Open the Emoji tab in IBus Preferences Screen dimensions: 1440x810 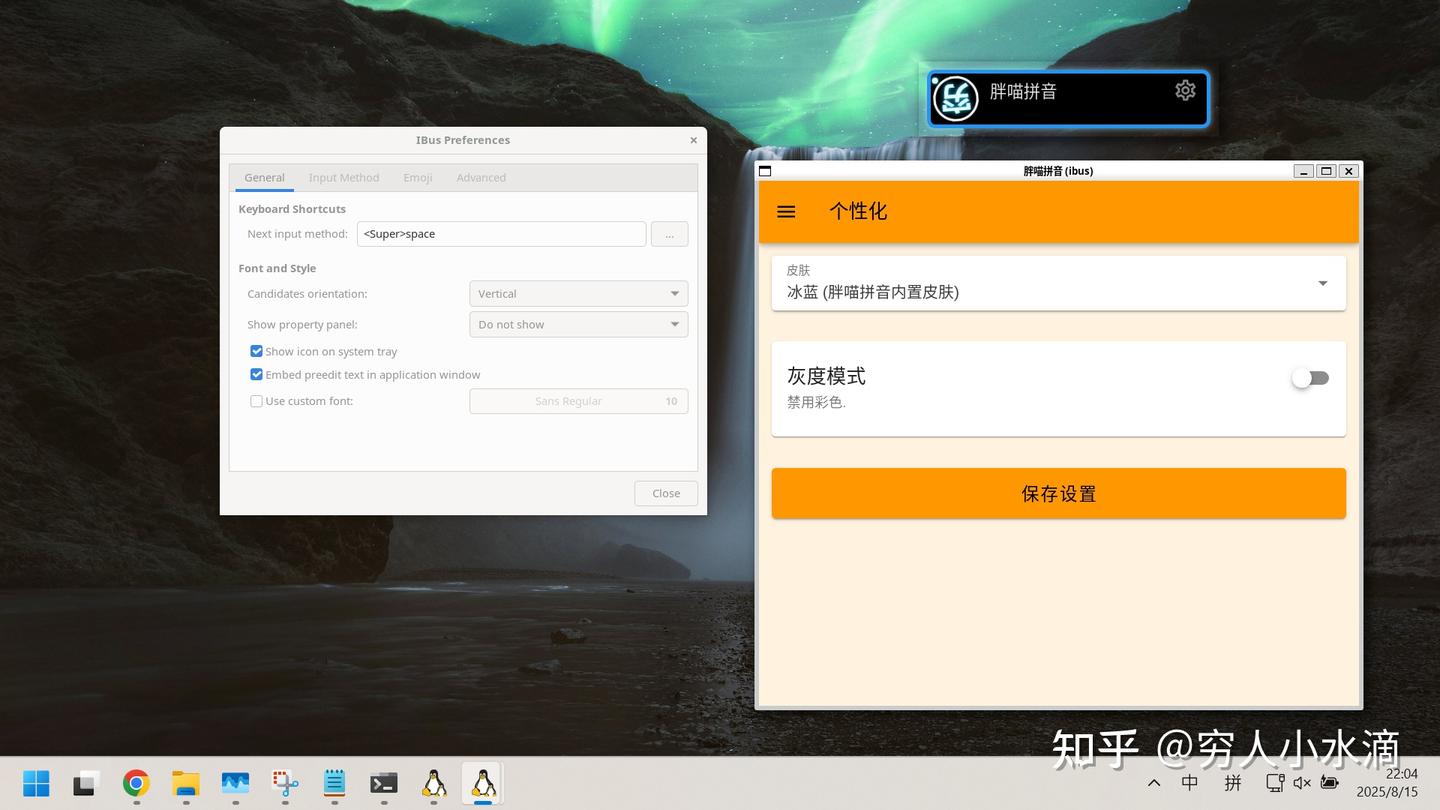click(x=417, y=177)
